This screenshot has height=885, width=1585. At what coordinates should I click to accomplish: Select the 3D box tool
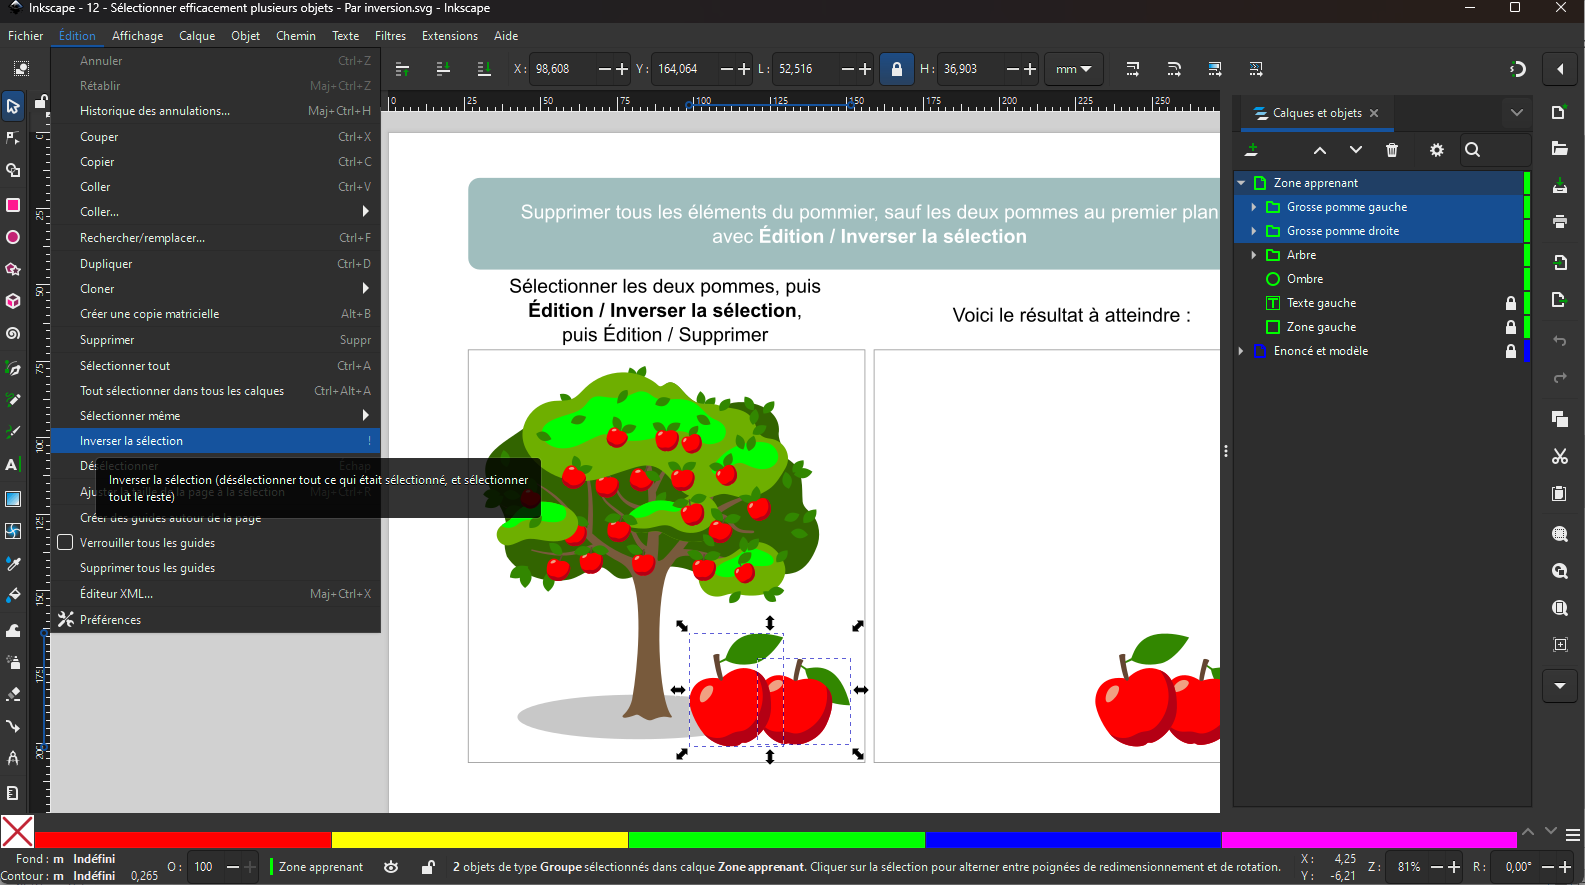tap(13, 301)
